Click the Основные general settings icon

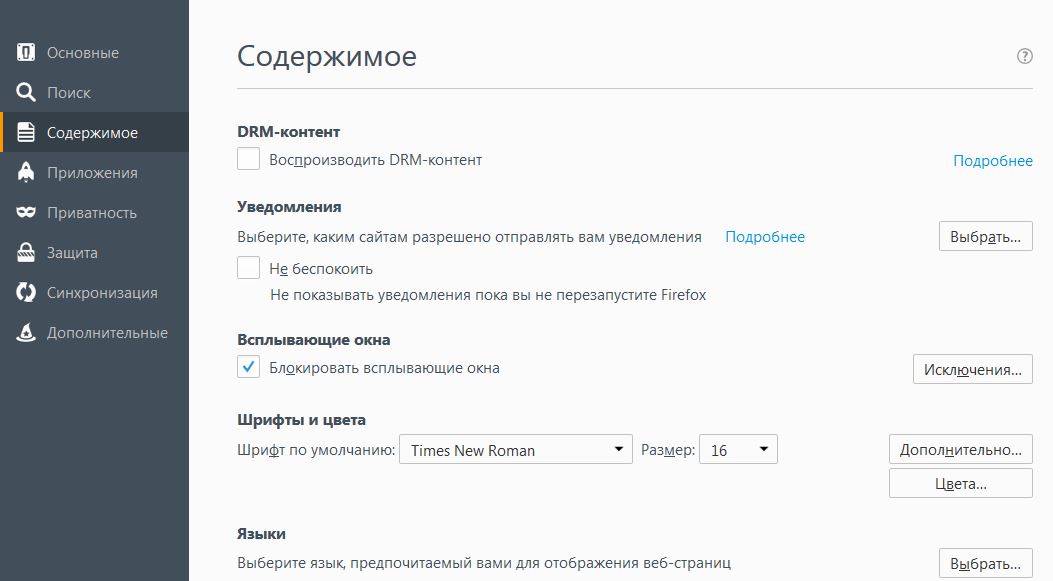tap(27, 53)
